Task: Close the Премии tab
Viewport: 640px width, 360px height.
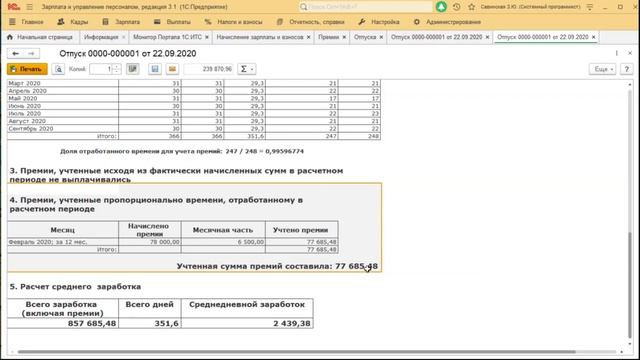Action: click(x=344, y=37)
